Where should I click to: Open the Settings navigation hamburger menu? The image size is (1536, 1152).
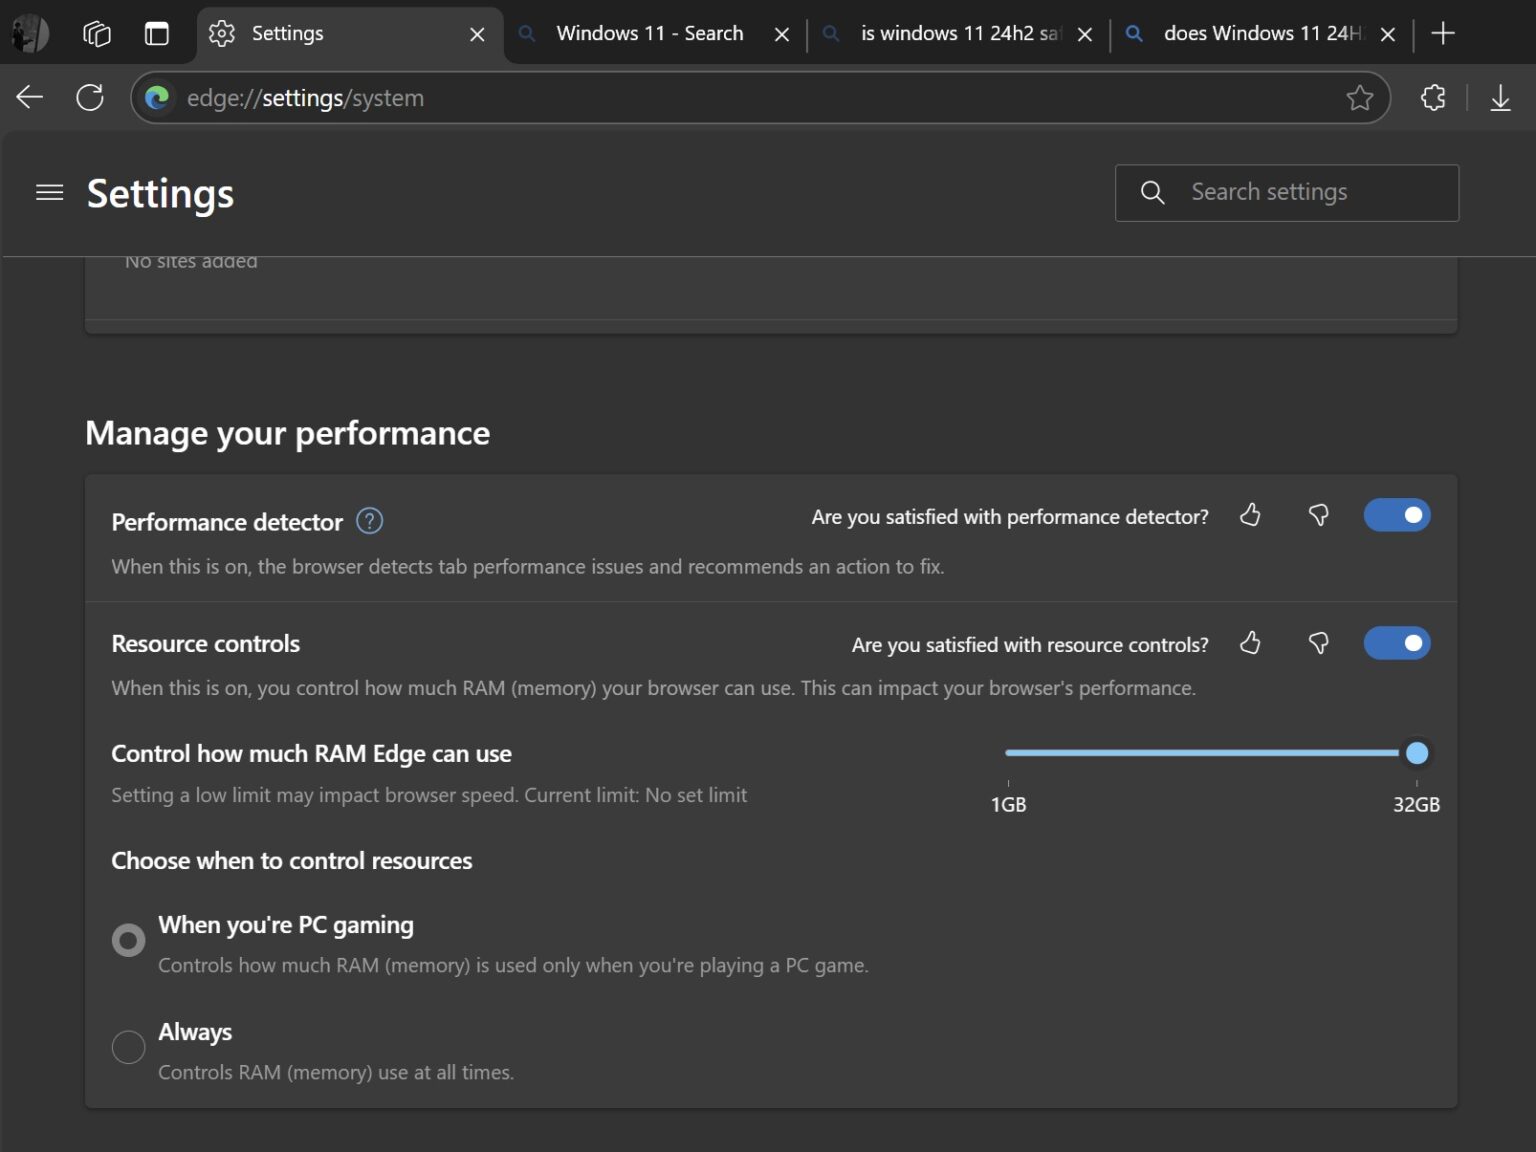(x=49, y=192)
